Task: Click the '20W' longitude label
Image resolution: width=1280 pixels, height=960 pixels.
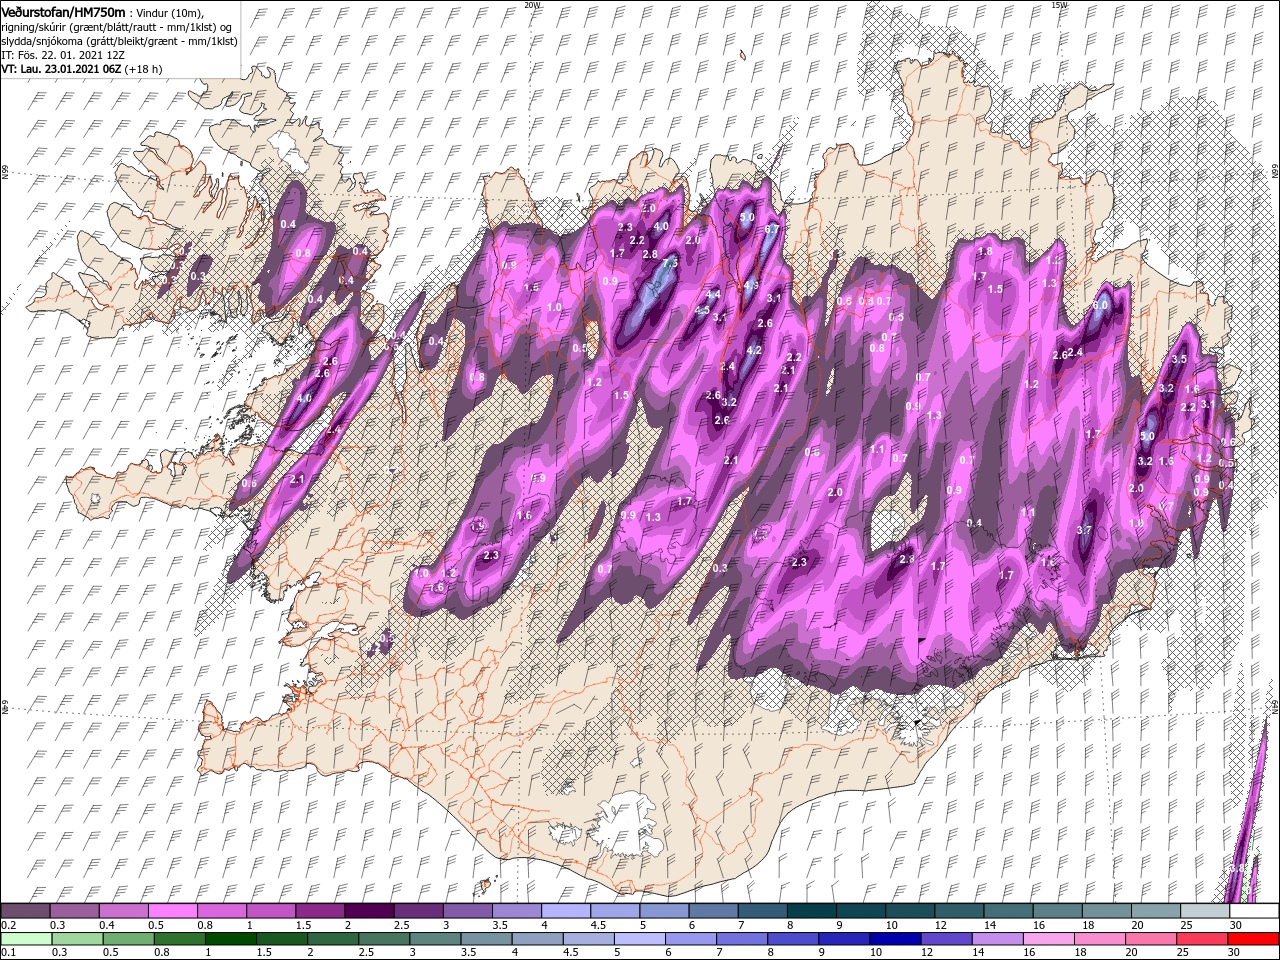Action: (x=532, y=5)
